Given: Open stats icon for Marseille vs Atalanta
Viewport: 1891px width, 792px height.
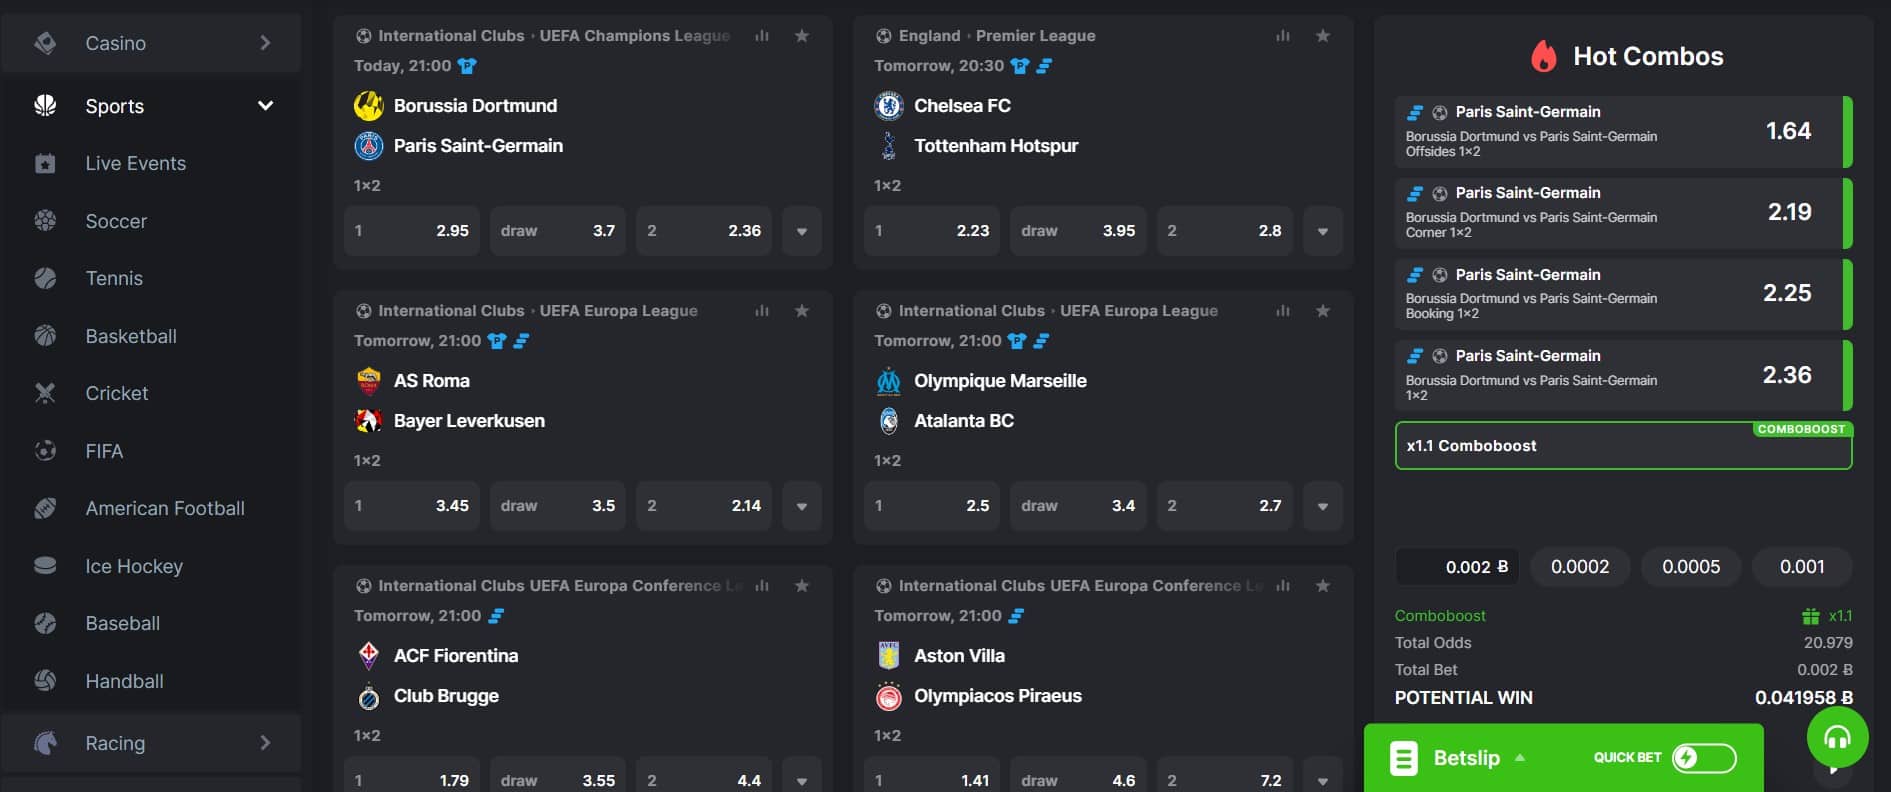Looking at the screenshot, I should [1282, 311].
